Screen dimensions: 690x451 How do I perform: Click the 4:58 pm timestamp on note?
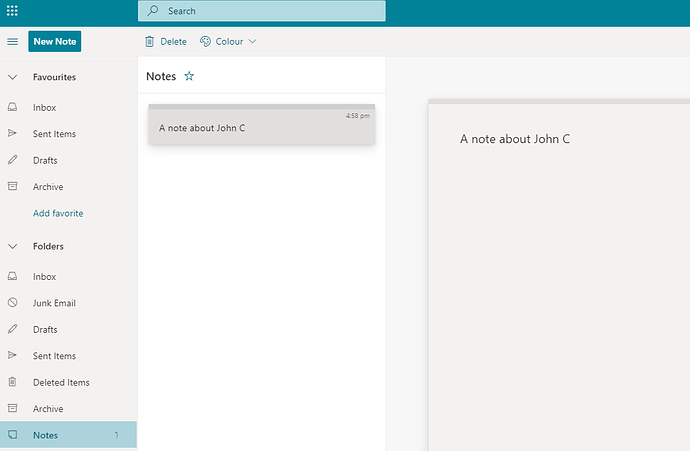pyautogui.click(x=358, y=116)
